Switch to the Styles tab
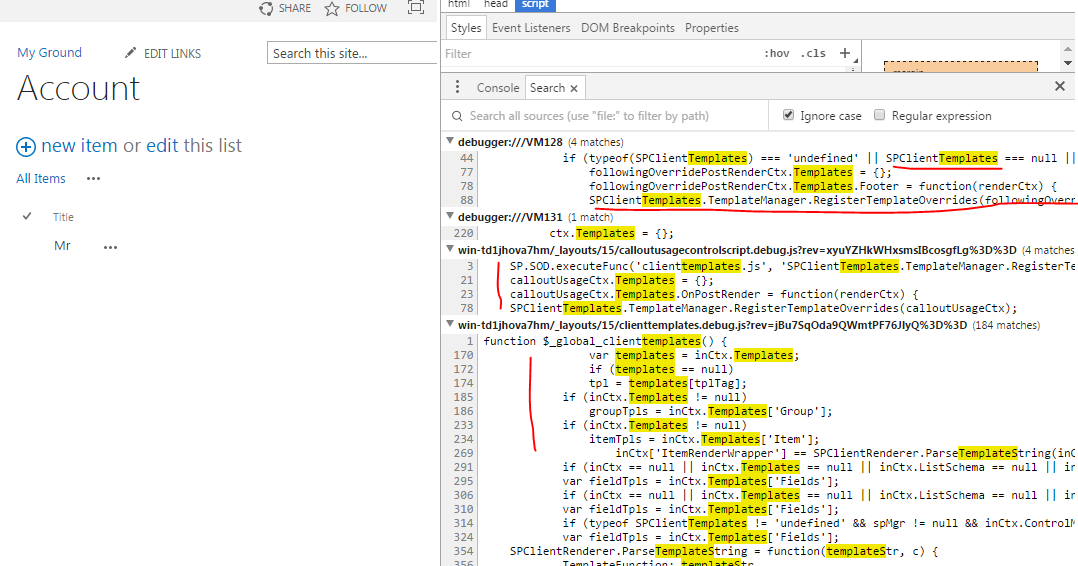 point(466,28)
